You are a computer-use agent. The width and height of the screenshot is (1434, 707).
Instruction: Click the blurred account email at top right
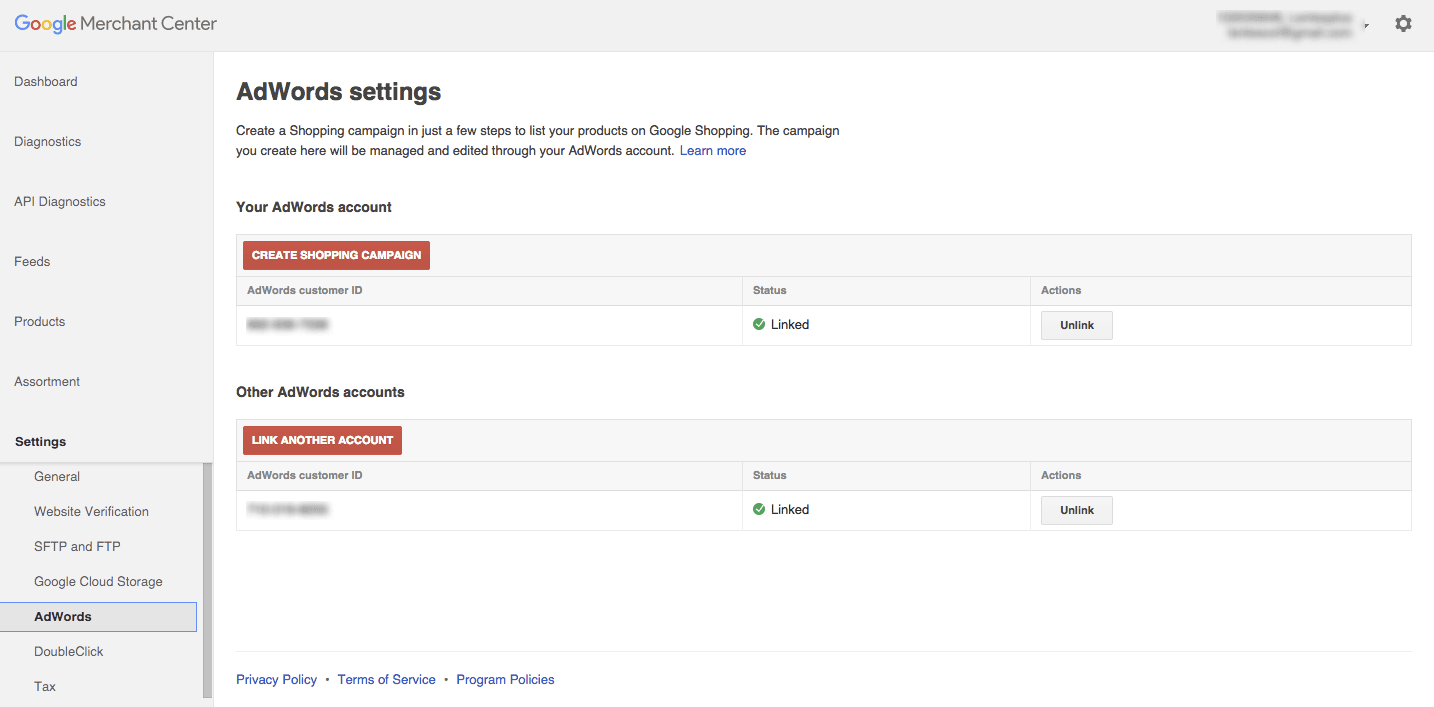click(x=1290, y=33)
